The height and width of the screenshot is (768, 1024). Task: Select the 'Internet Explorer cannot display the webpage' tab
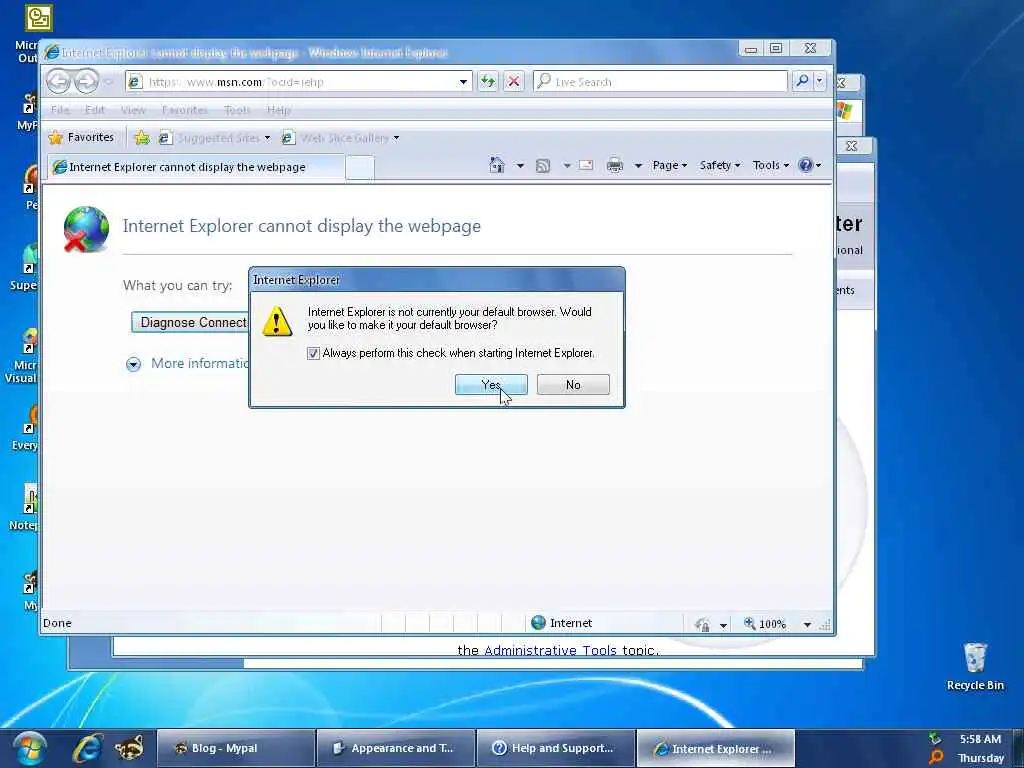tap(195, 167)
